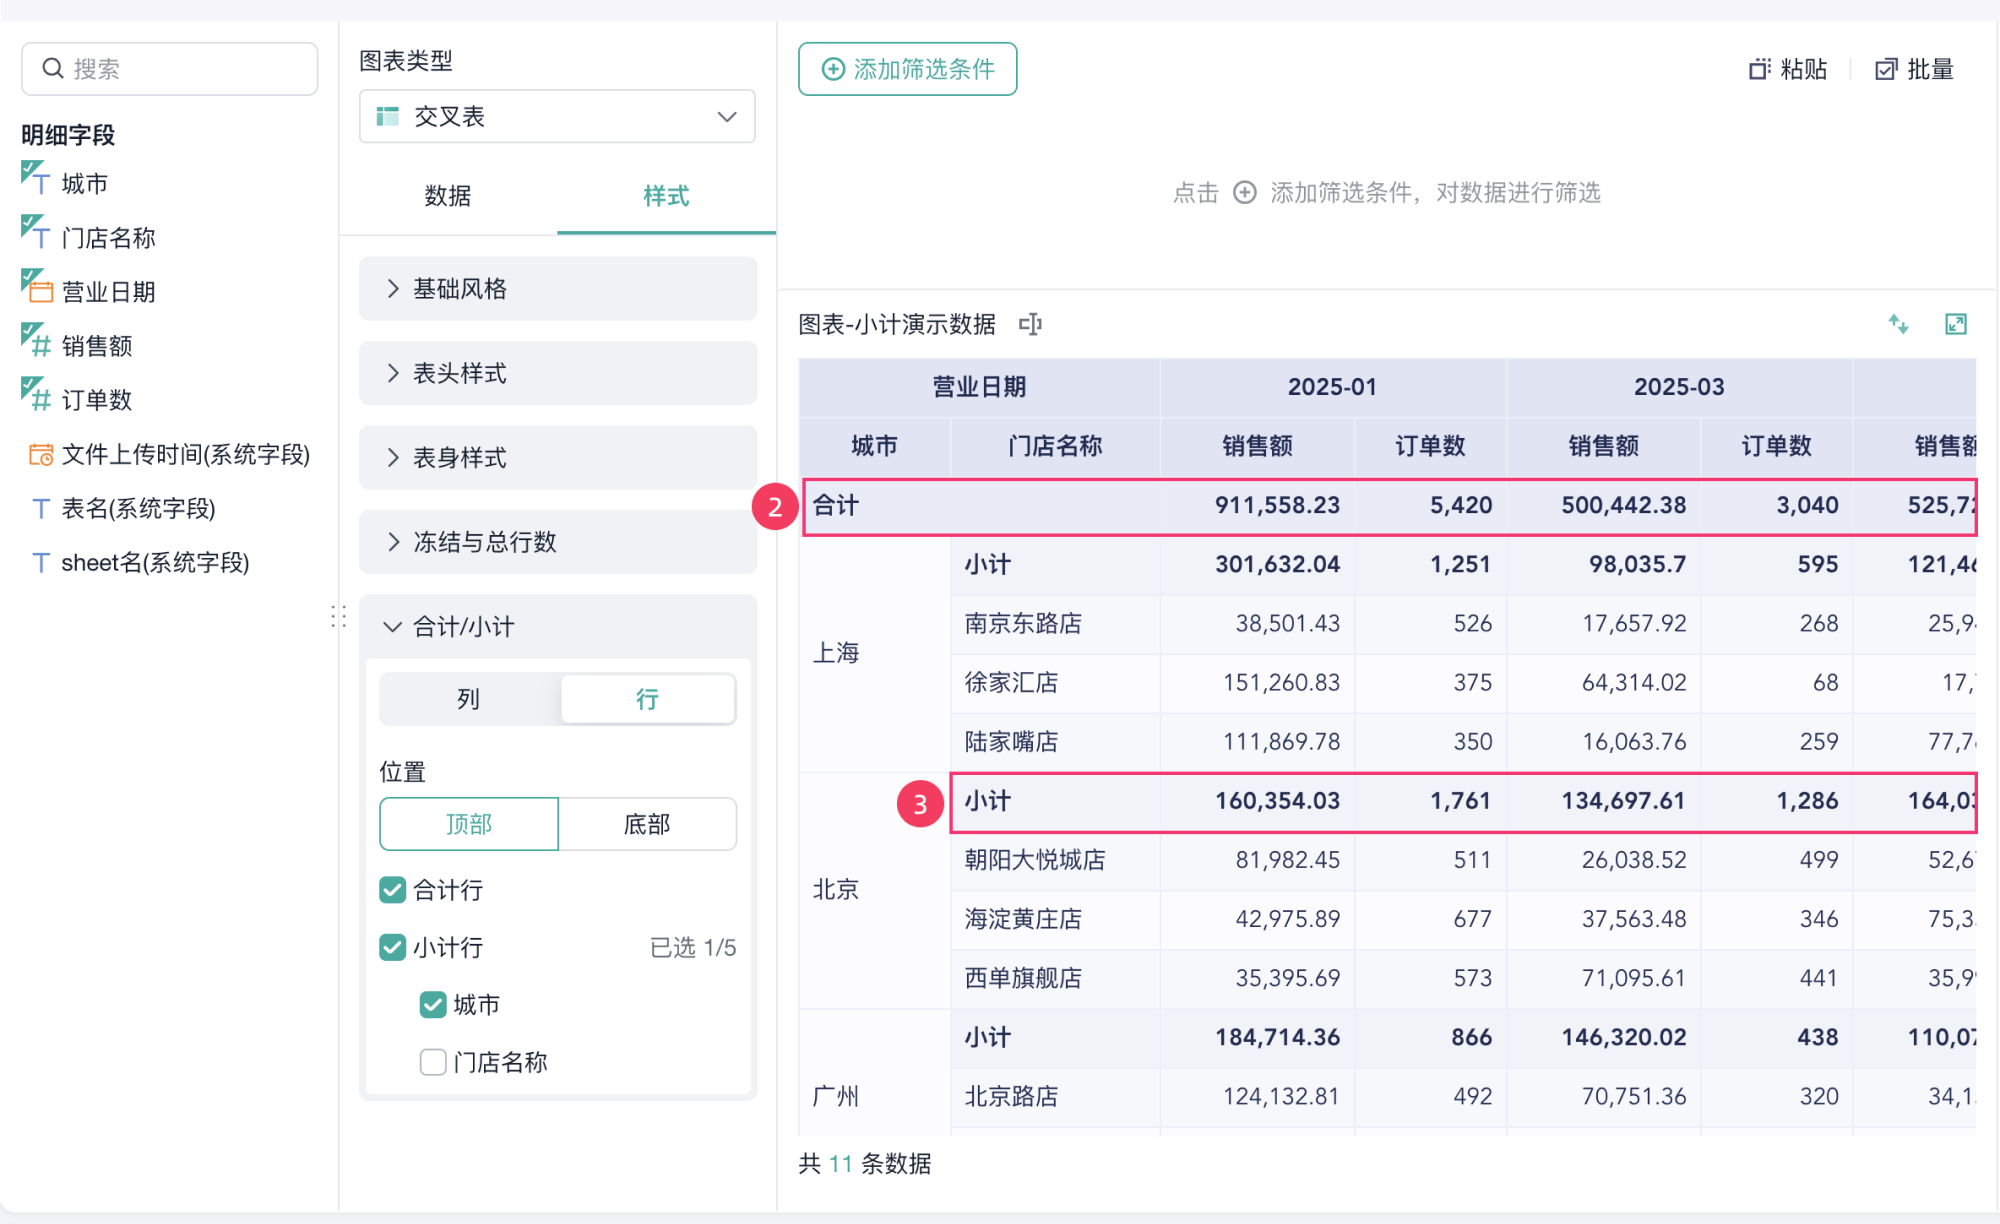Expand the 冻结与总行数 section
2000x1224 pixels.
[x=558, y=542]
